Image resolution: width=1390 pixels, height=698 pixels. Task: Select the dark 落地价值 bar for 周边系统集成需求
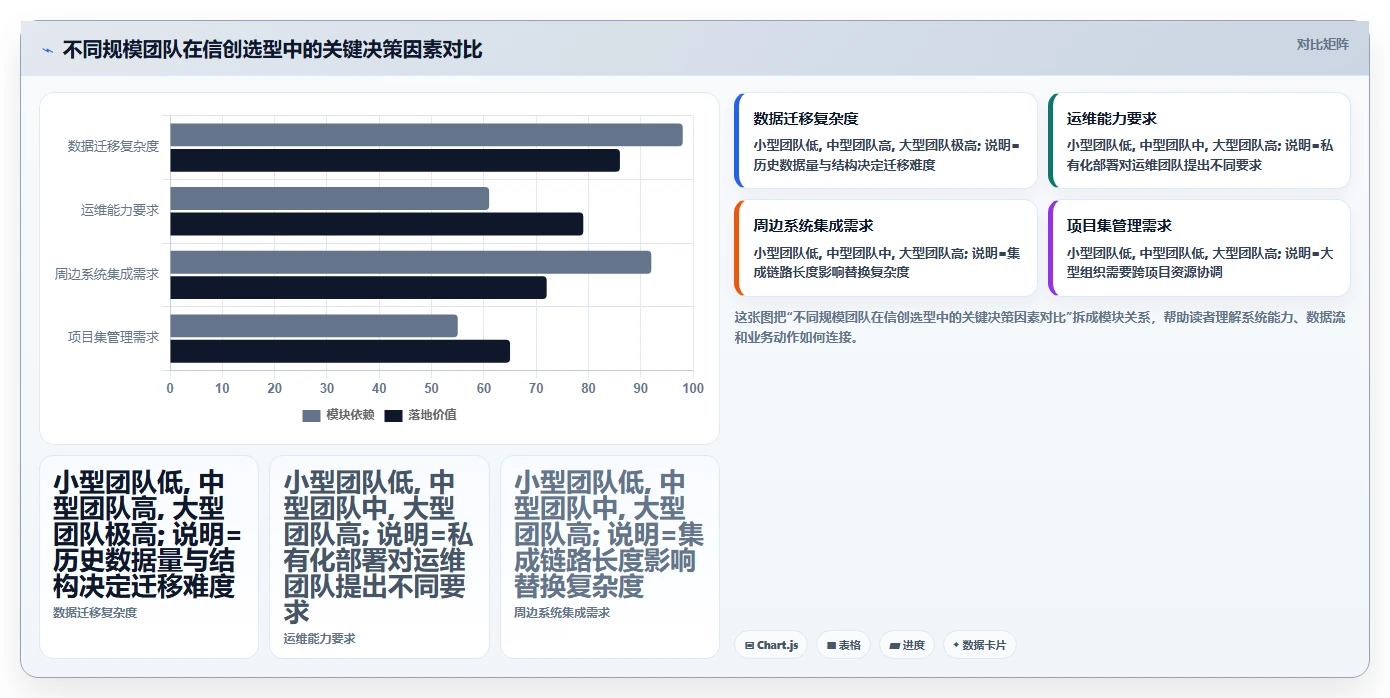coord(358,288)
